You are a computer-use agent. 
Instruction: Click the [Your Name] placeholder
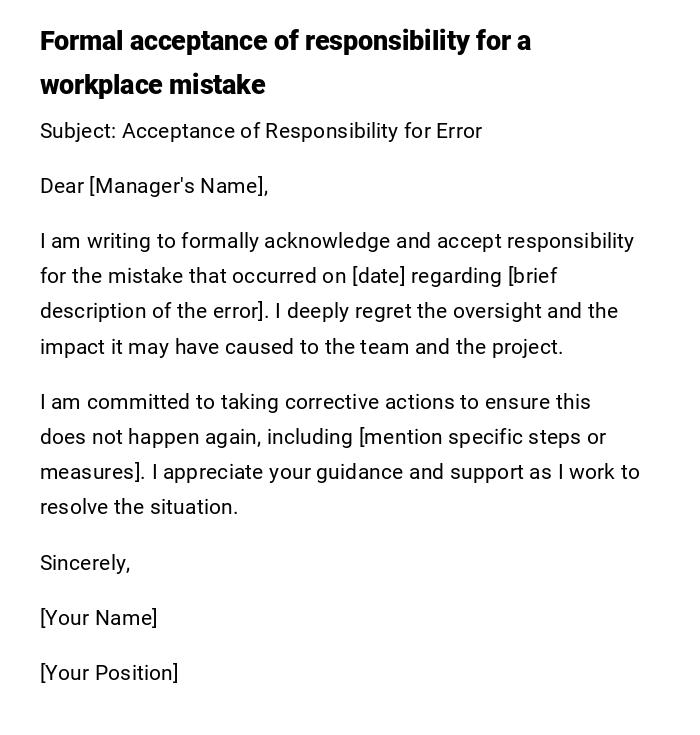(x=98, y=618)
